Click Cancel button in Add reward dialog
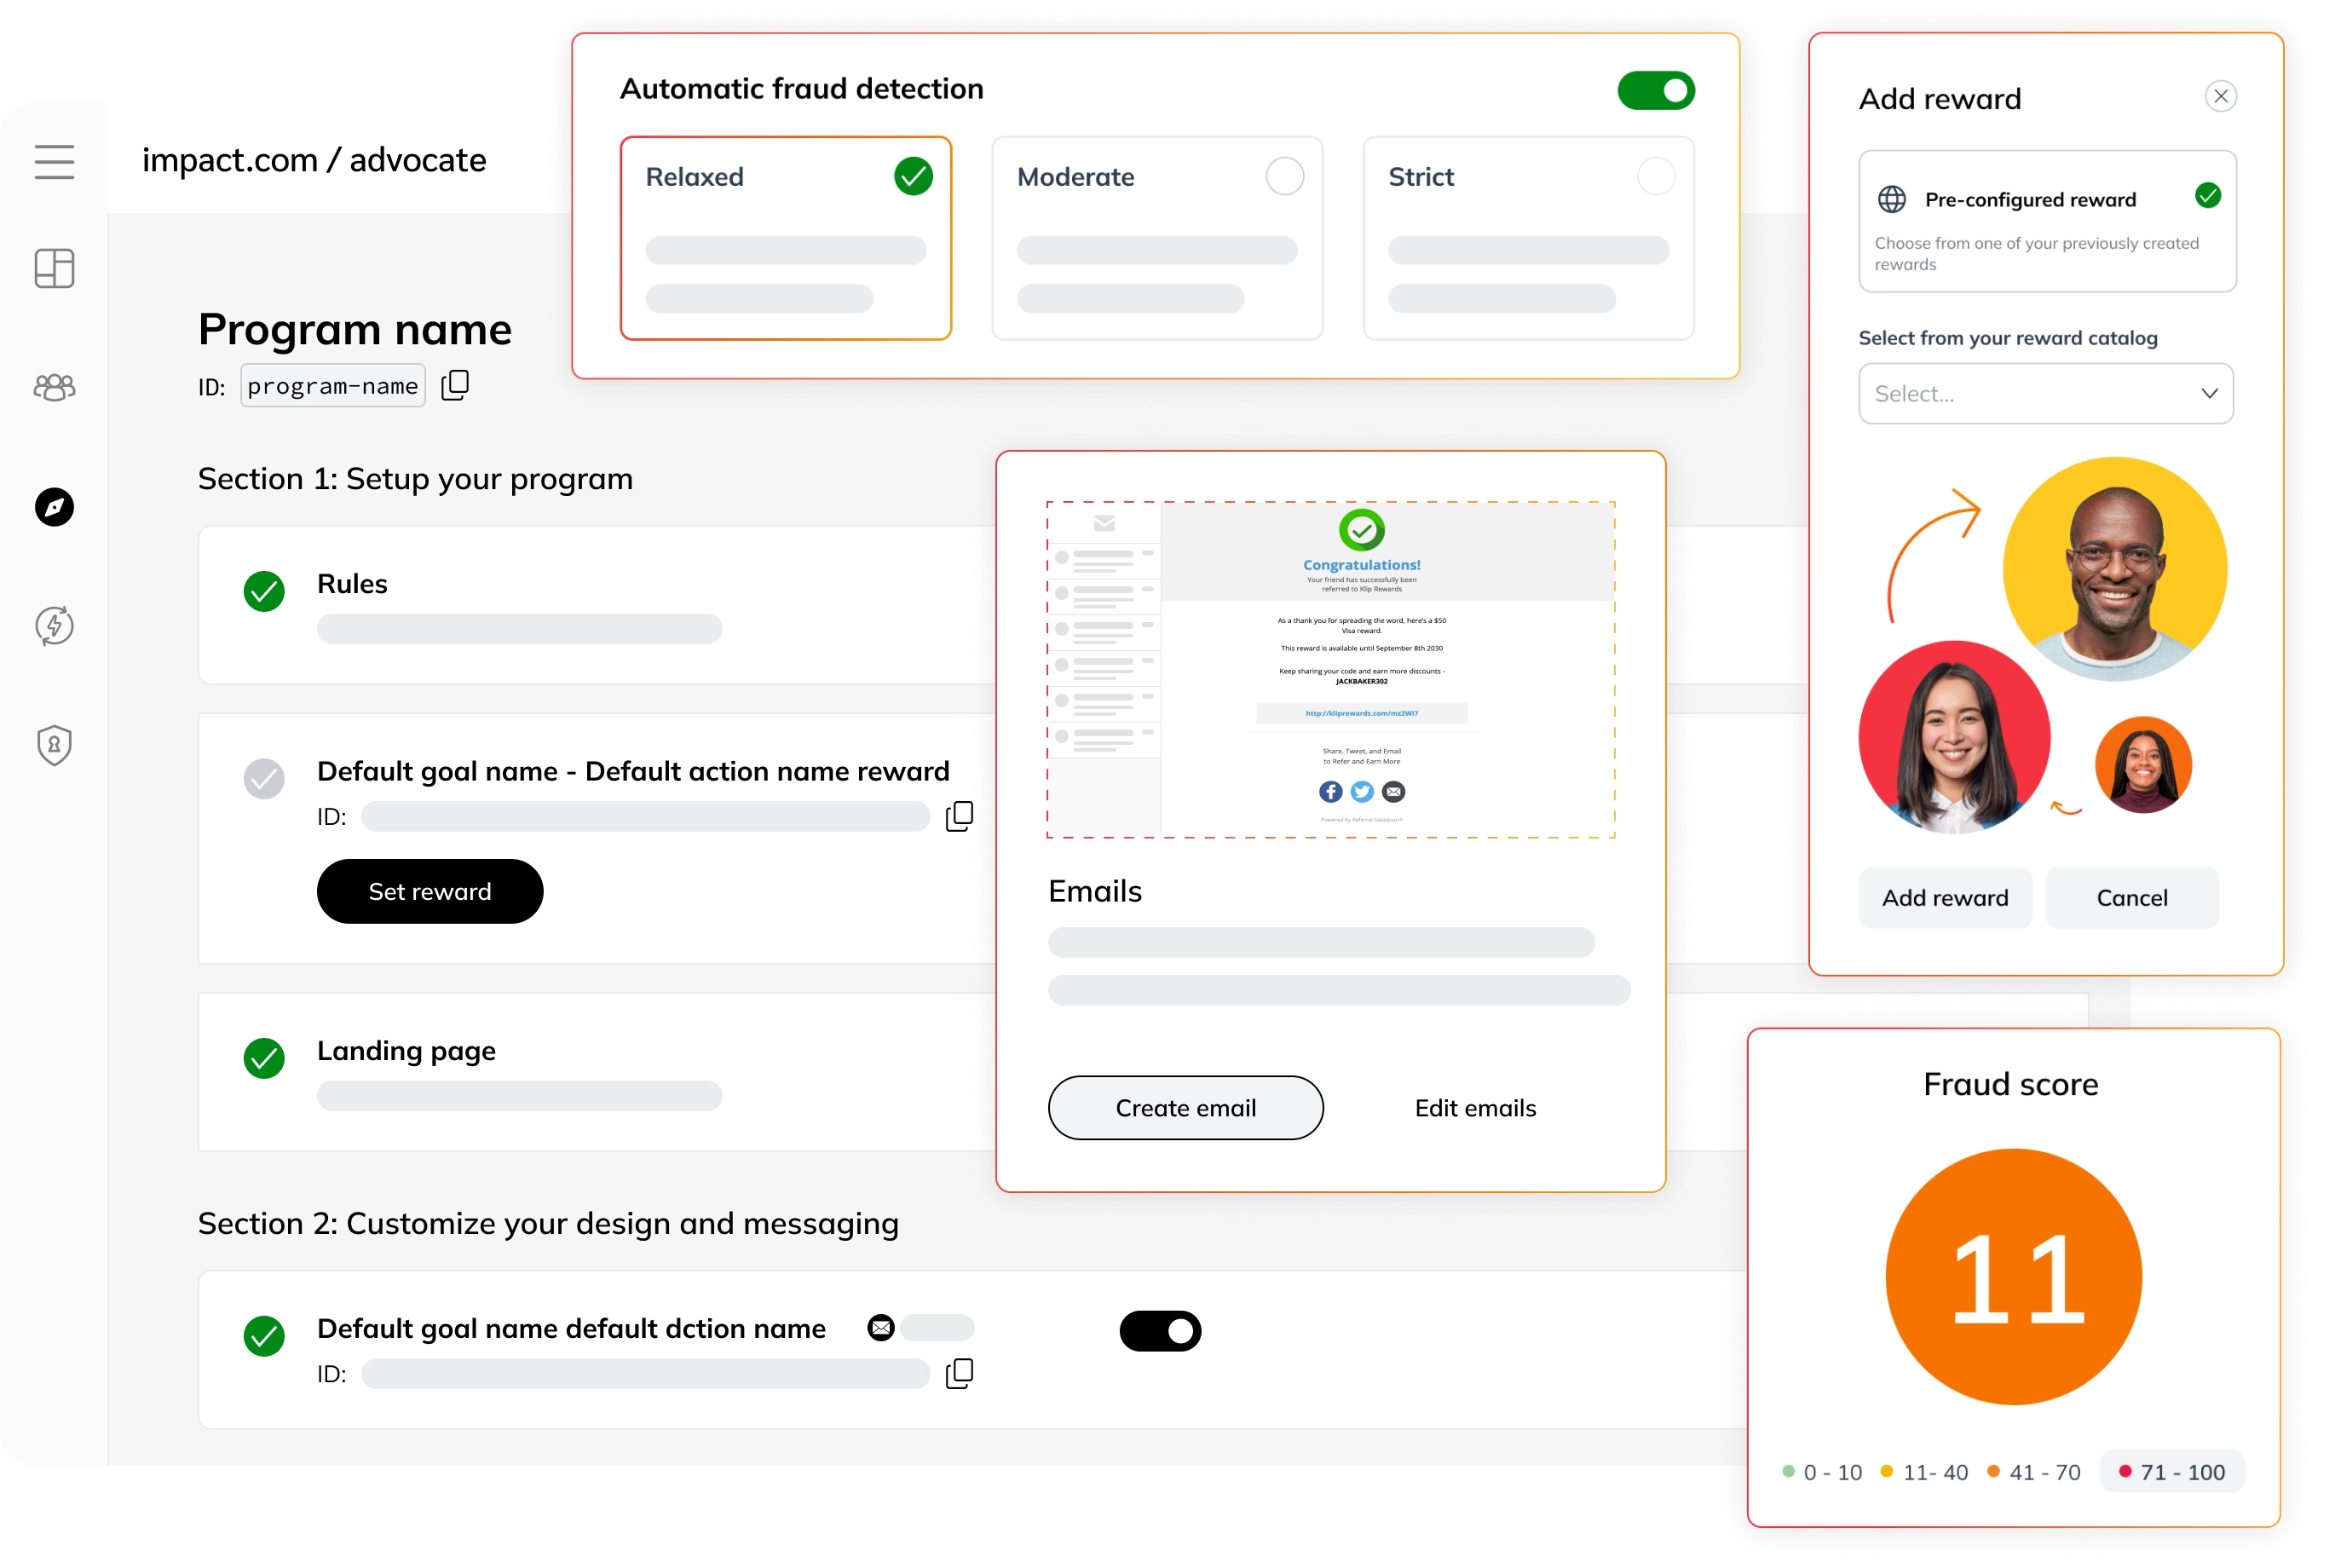 (2132, 896)
